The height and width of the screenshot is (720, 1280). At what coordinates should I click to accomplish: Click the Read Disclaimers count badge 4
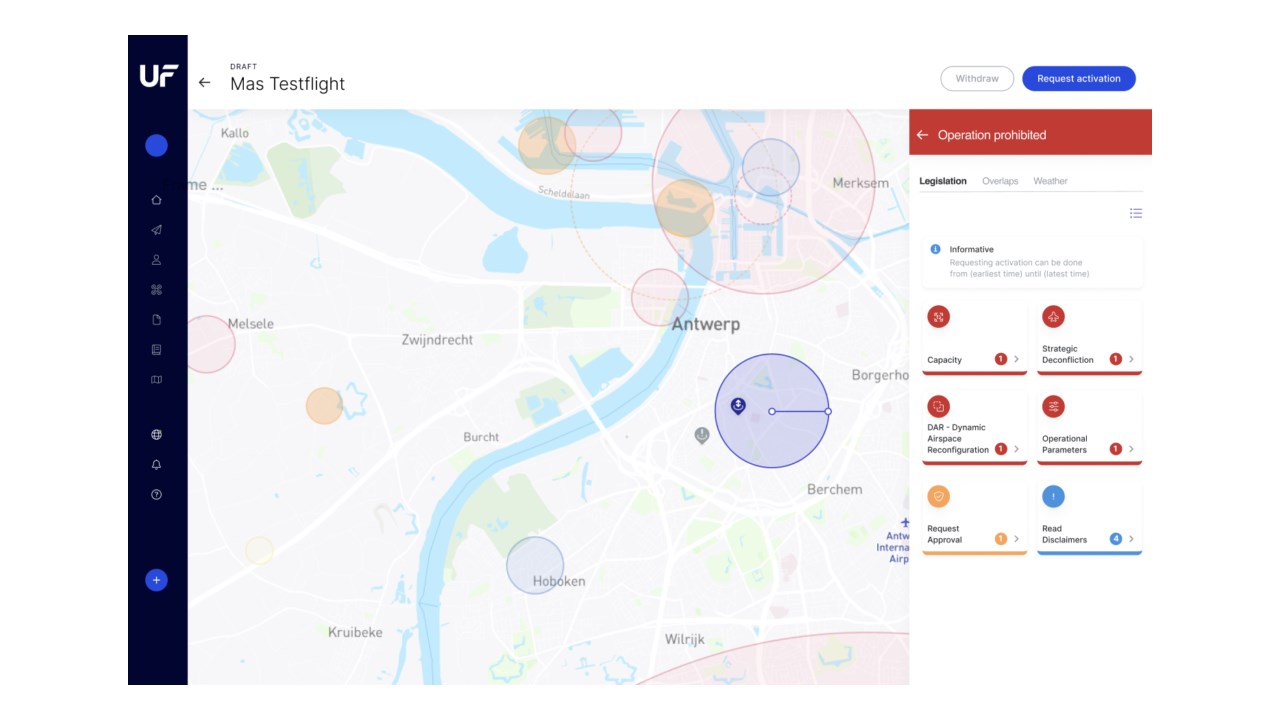[1115, 539]
